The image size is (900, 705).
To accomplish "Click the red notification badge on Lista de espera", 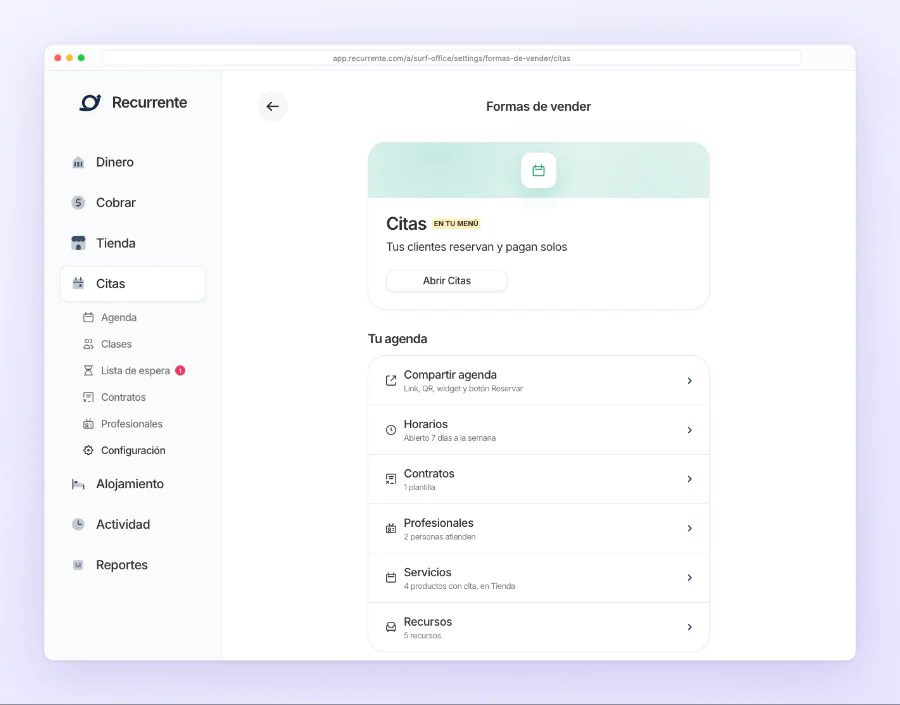I will (x=180, y=371).
